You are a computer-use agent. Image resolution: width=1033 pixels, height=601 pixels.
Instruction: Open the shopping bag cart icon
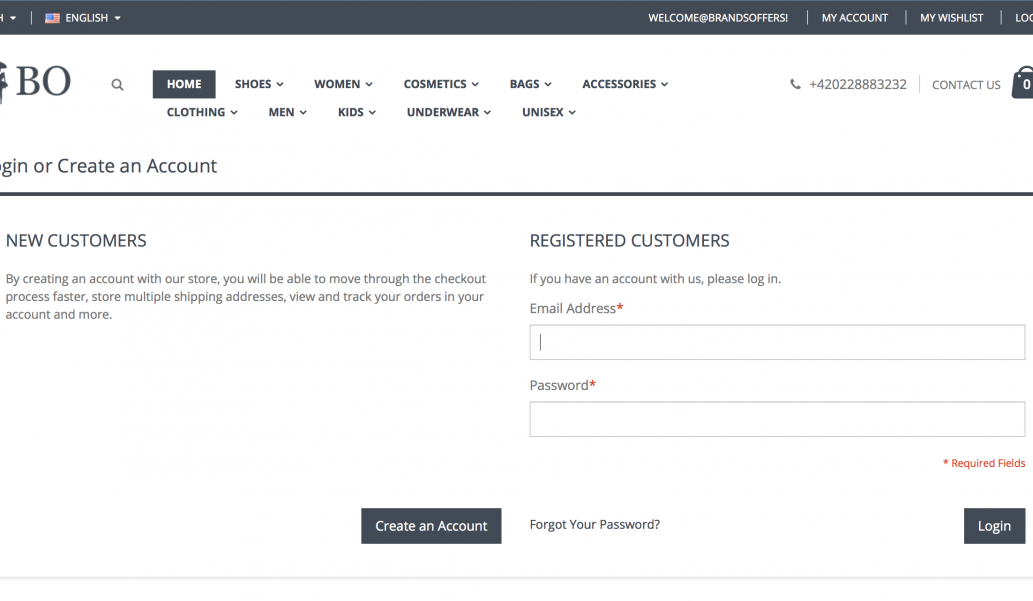tap(1023, 82)
